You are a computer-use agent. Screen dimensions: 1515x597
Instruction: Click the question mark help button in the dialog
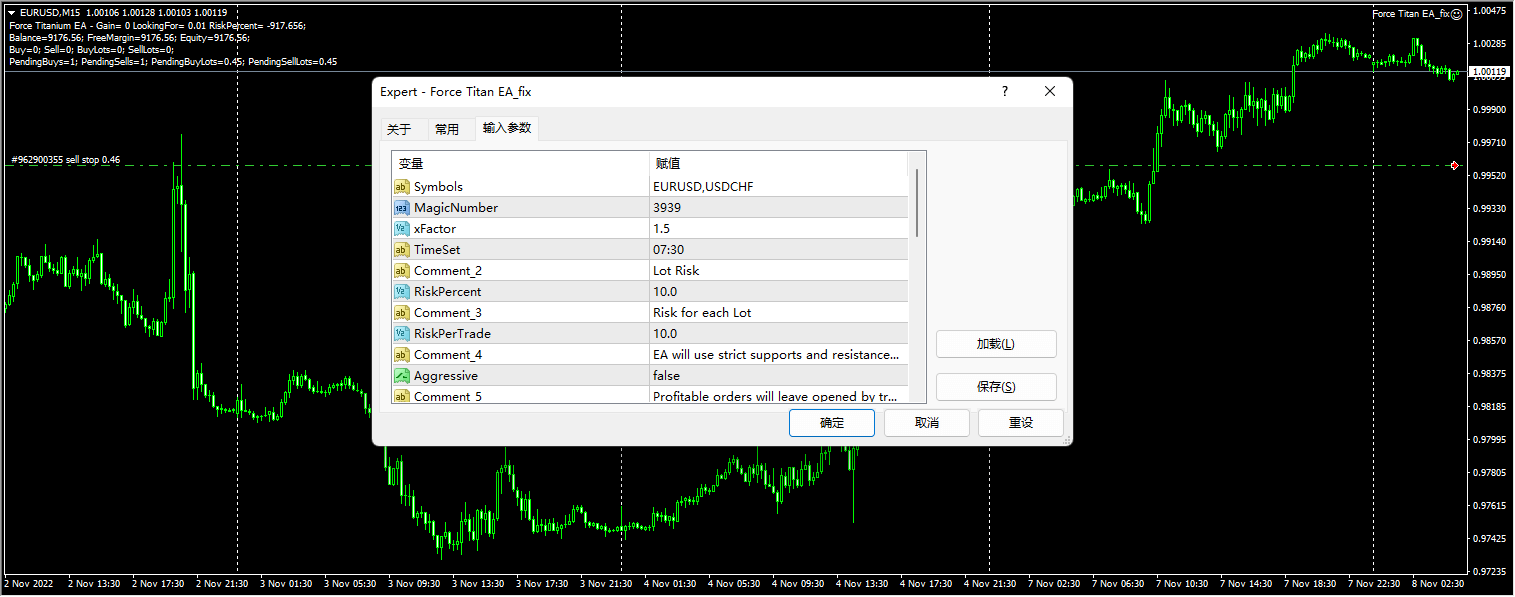click(x=1005, y=91)
